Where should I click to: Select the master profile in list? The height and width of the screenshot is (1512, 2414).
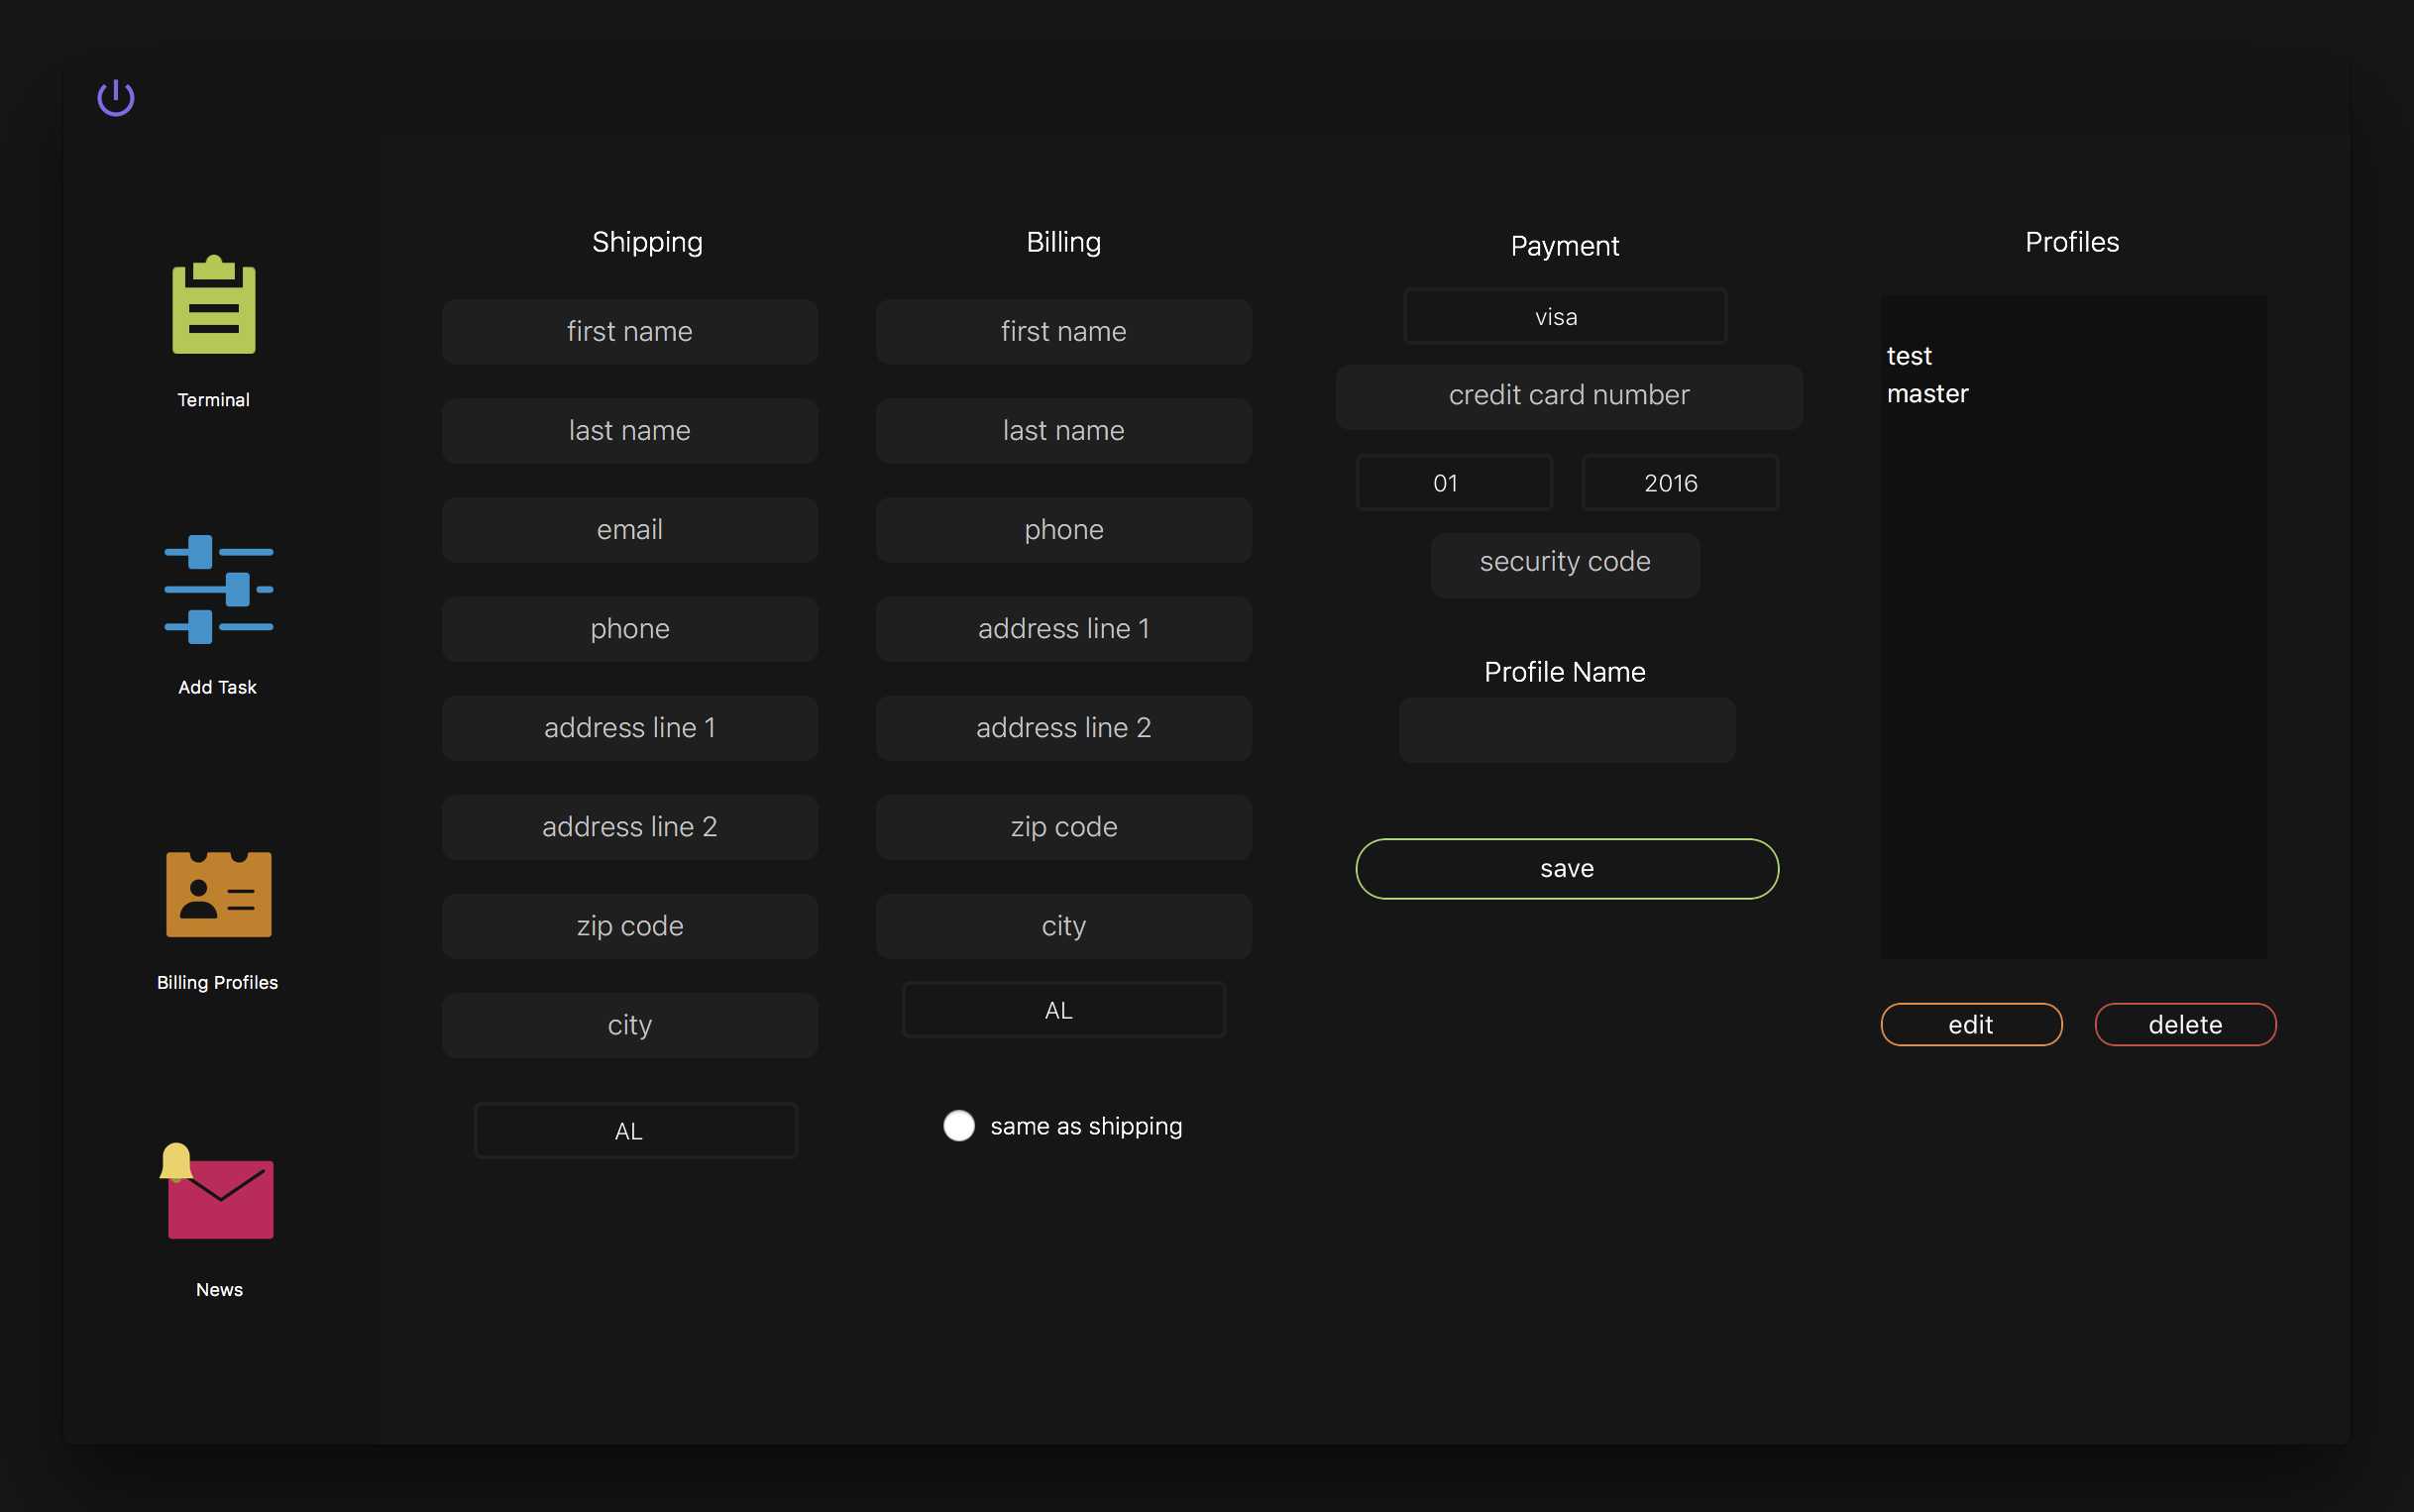pos(1927,394)
